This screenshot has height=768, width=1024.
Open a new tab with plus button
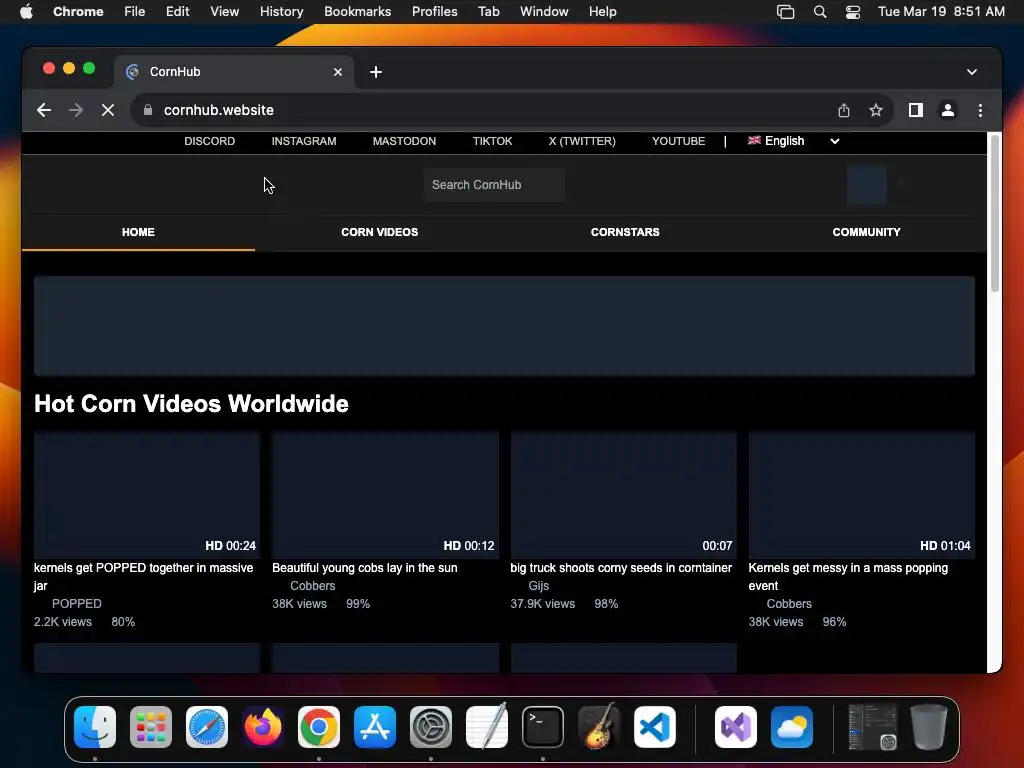coord(376,72)
